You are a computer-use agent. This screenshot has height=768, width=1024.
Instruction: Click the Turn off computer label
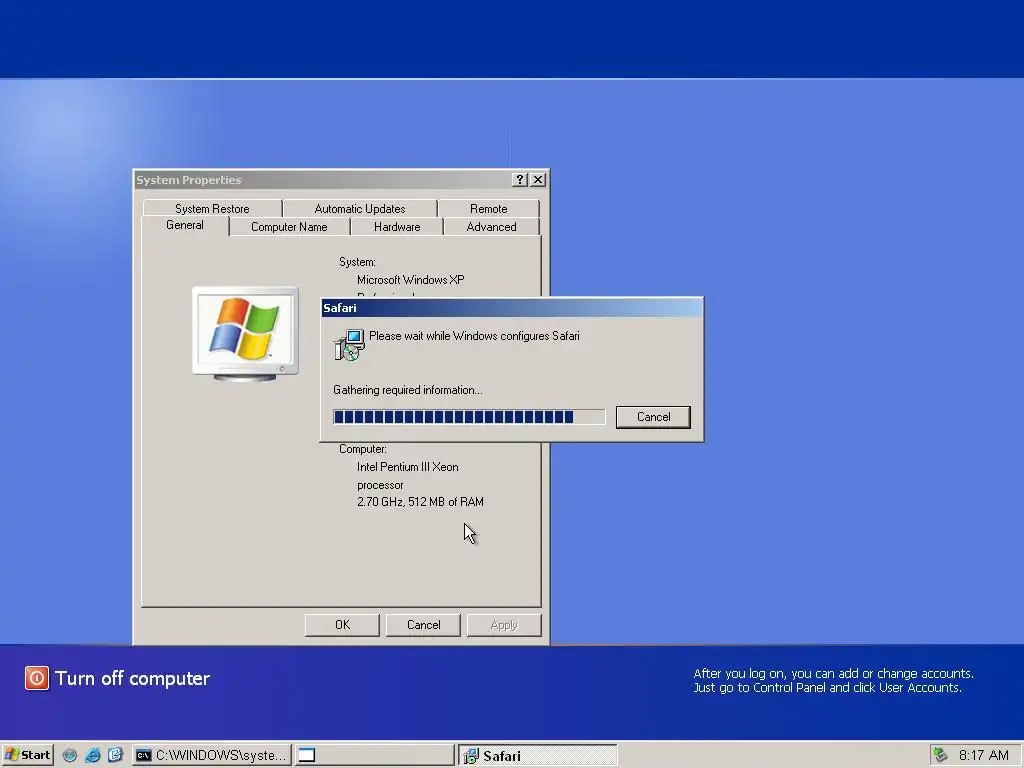pyautogui.click(x=133, y=679)
